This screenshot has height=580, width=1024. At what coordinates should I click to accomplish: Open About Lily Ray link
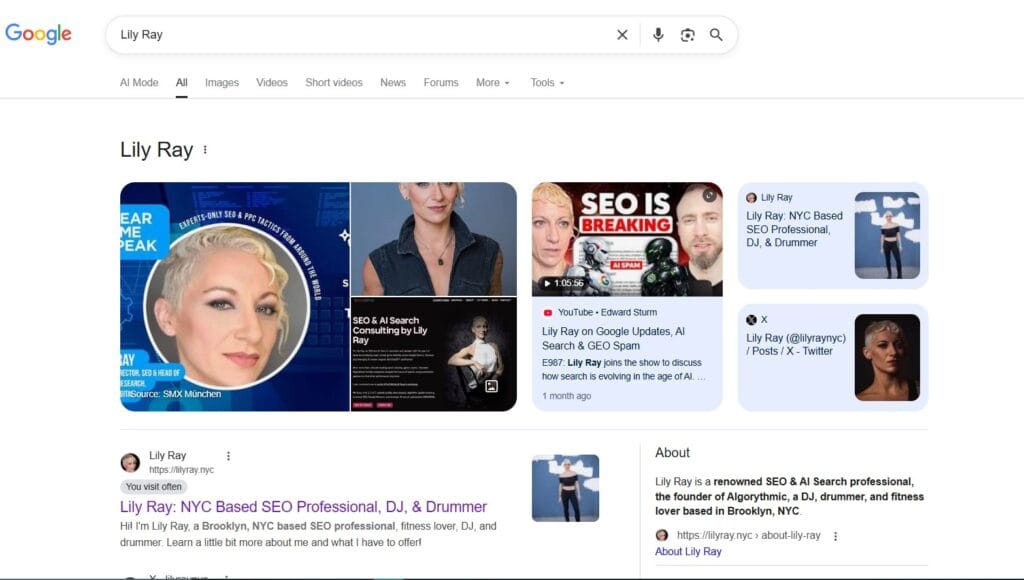click(688, 551)
